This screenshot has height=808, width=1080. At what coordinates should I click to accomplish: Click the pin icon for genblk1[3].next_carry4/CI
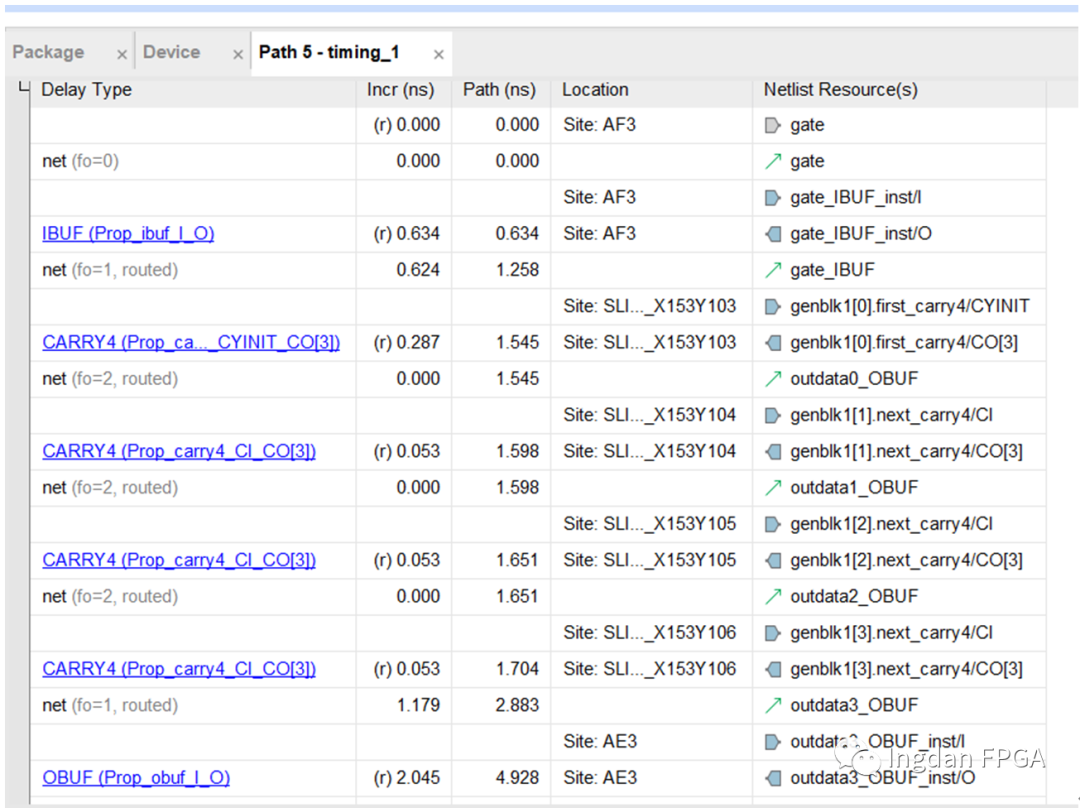[772, 633]
